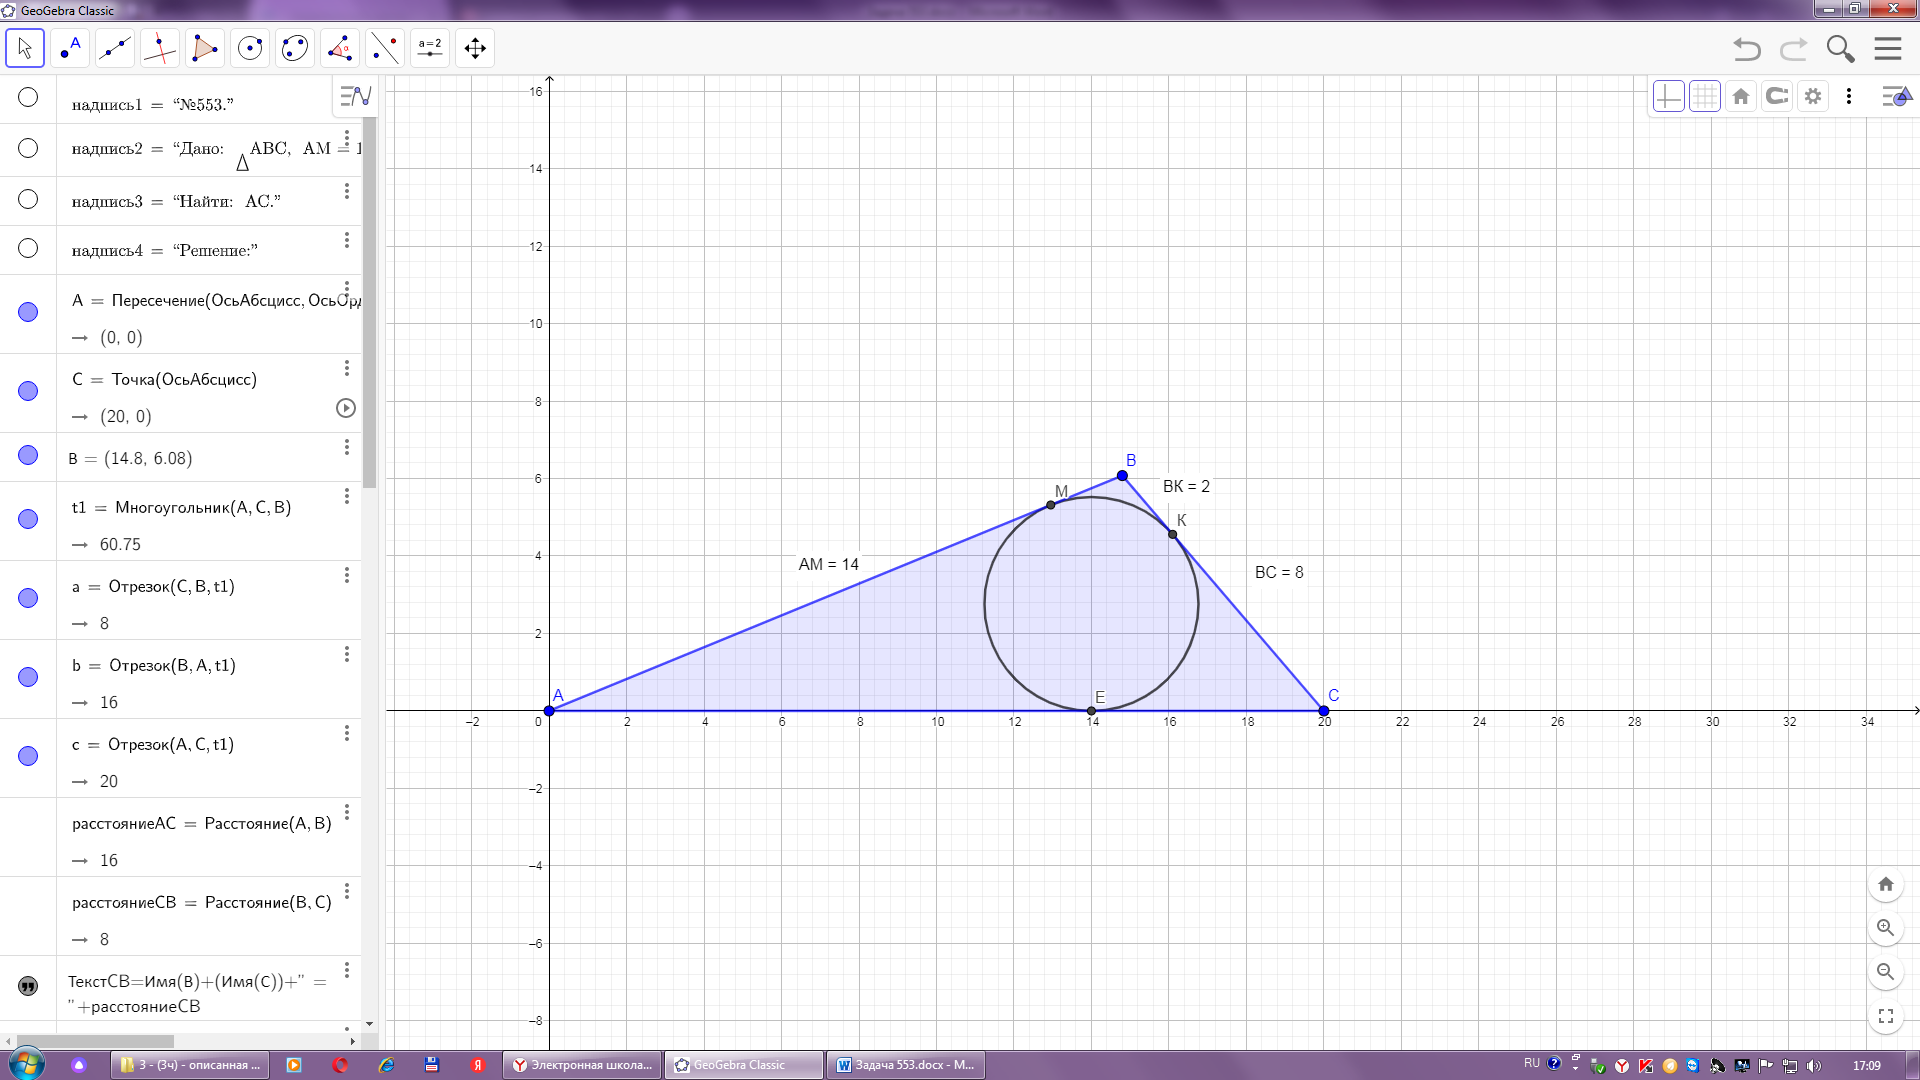Select the Reflect about line tool
Image resolution: width=1920 pixels, height=1080 pixels.
coord(385,48)
